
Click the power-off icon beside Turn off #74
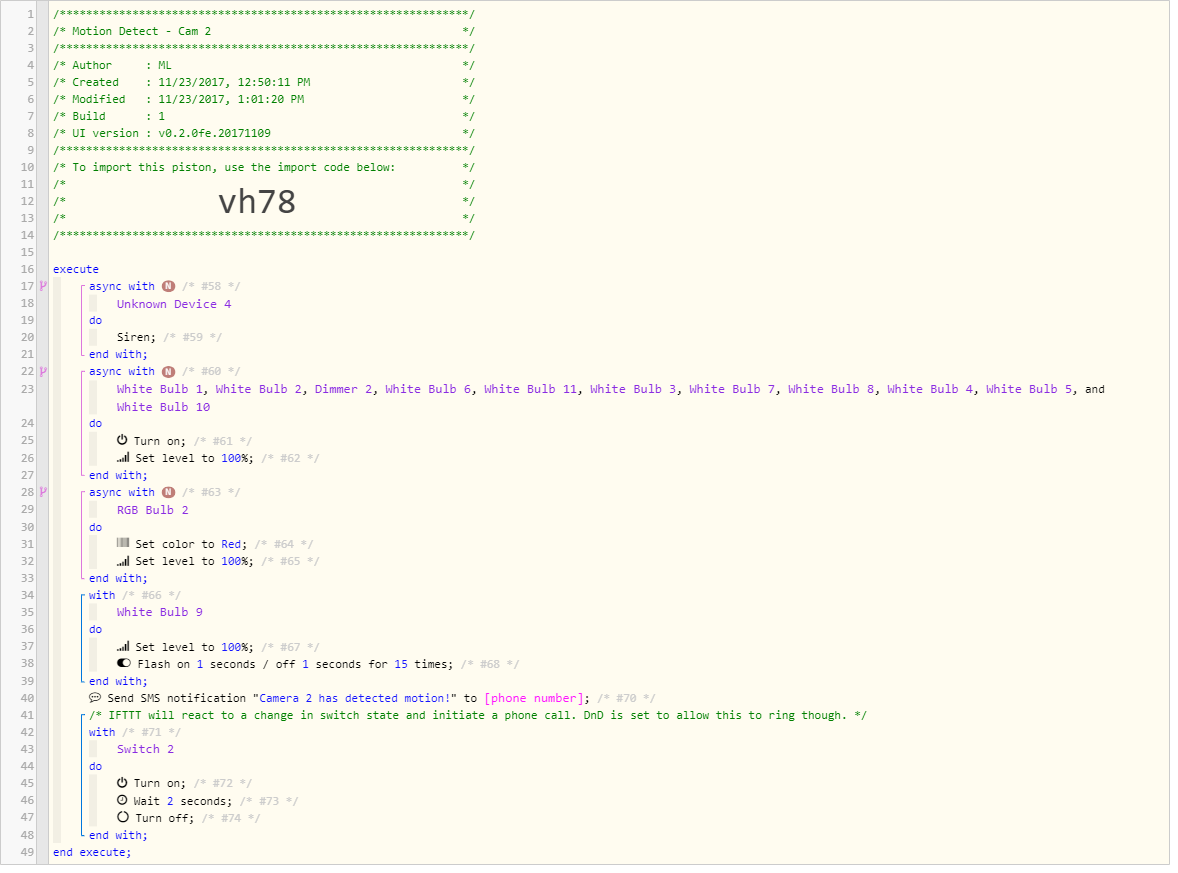tap(122, 817)
